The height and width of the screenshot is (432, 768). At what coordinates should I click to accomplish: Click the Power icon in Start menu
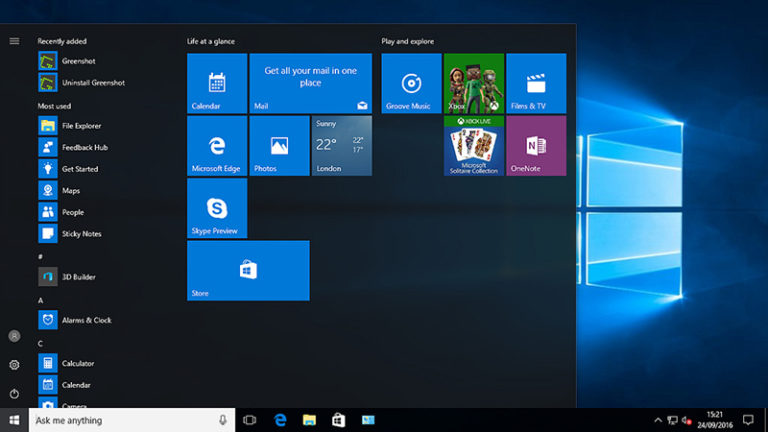pyautogui.click(x=14, y=394)
